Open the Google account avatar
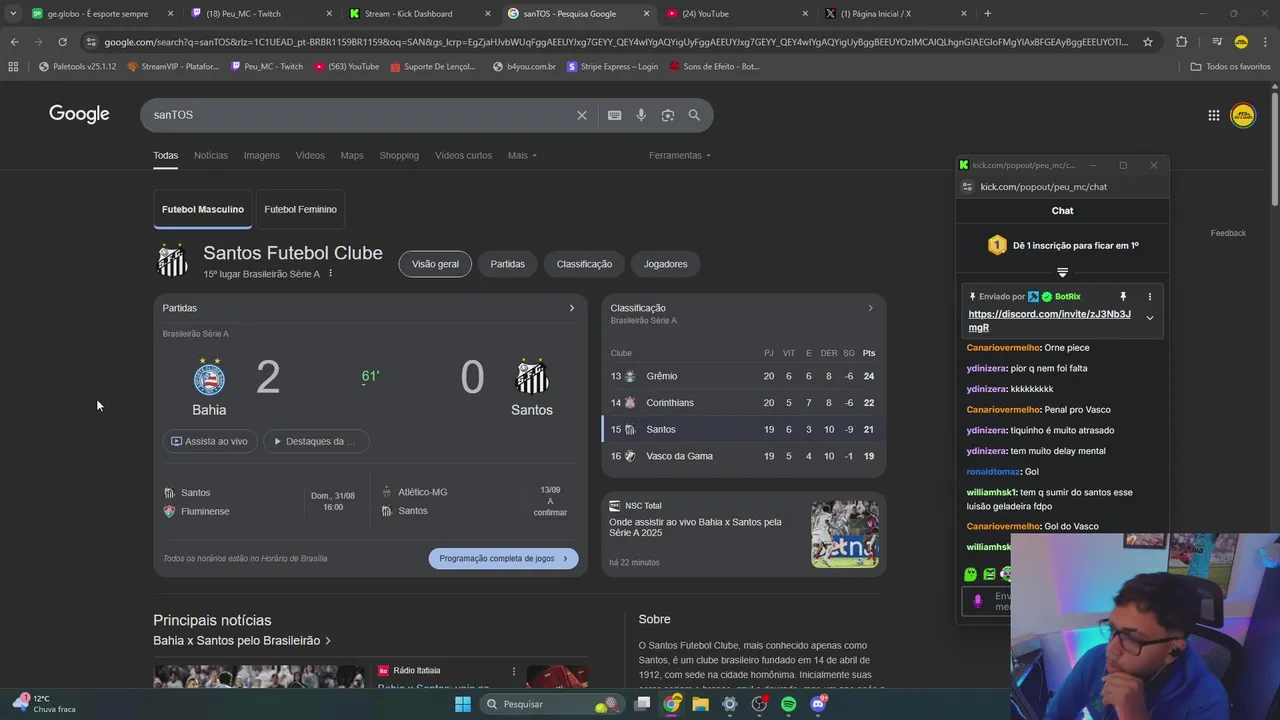 [x=1242, y=115]
